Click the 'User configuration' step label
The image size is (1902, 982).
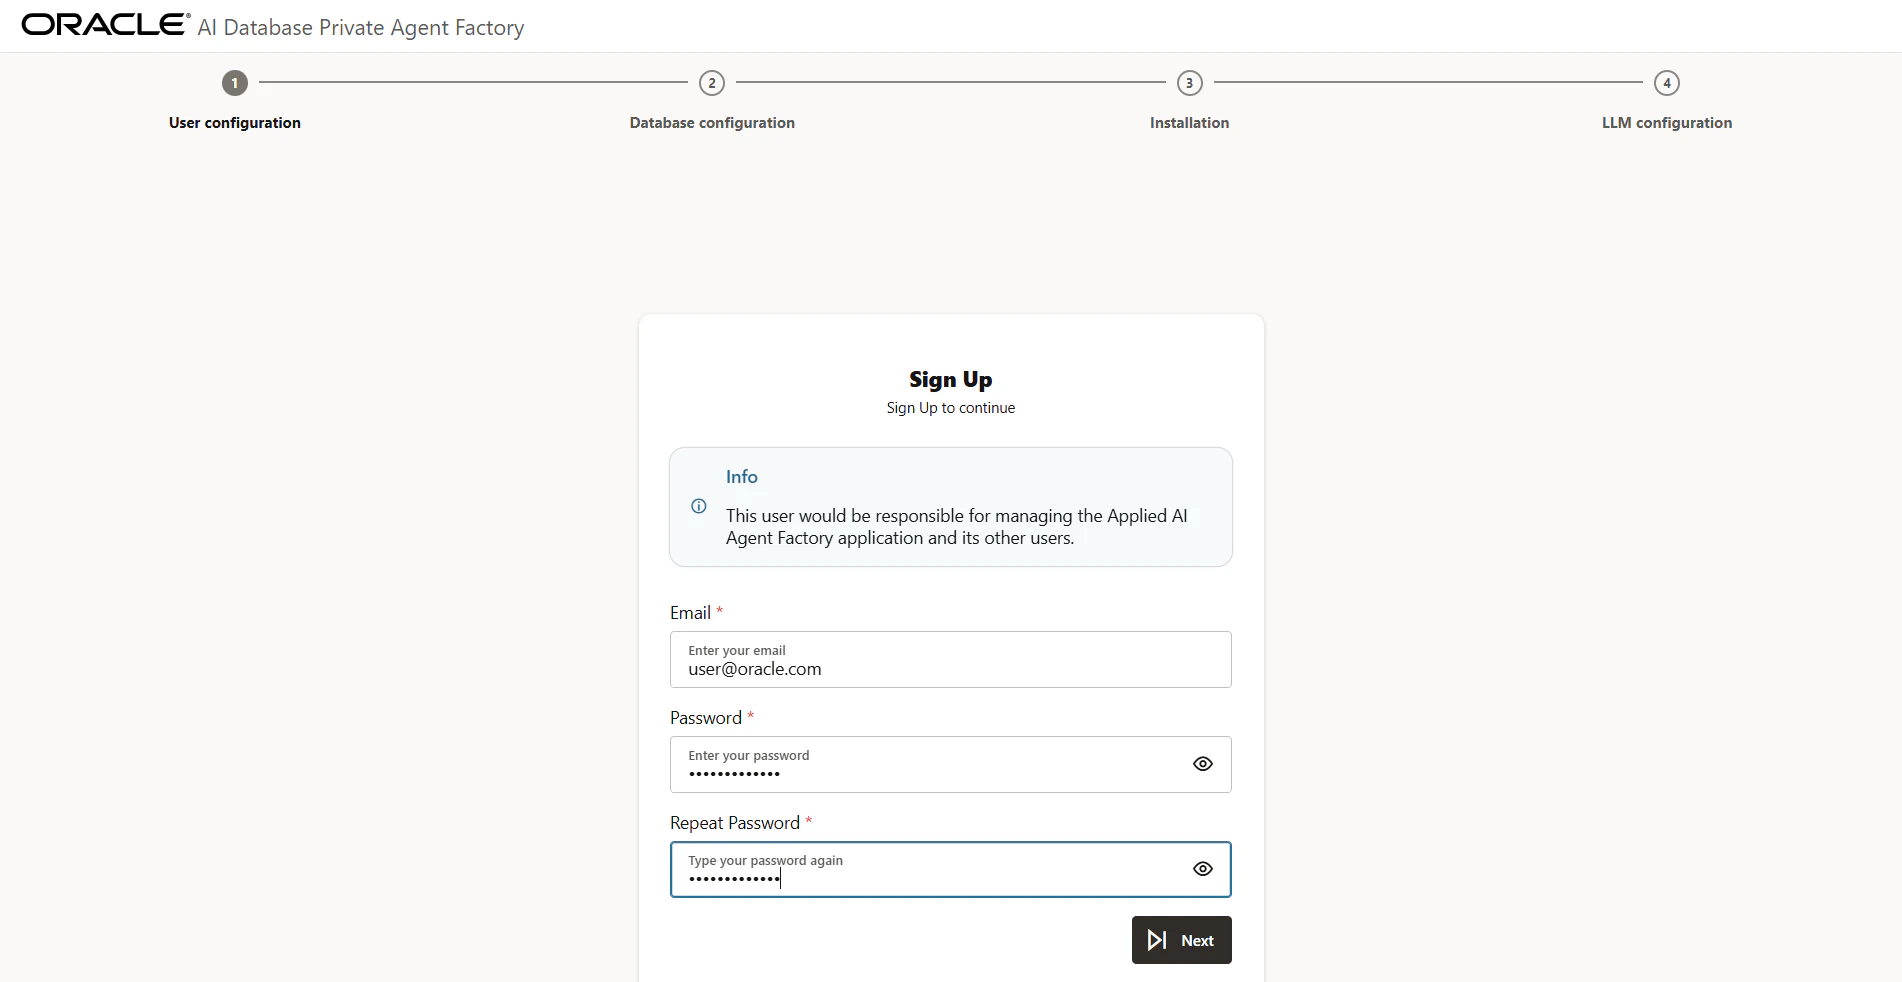click(235, 123)
